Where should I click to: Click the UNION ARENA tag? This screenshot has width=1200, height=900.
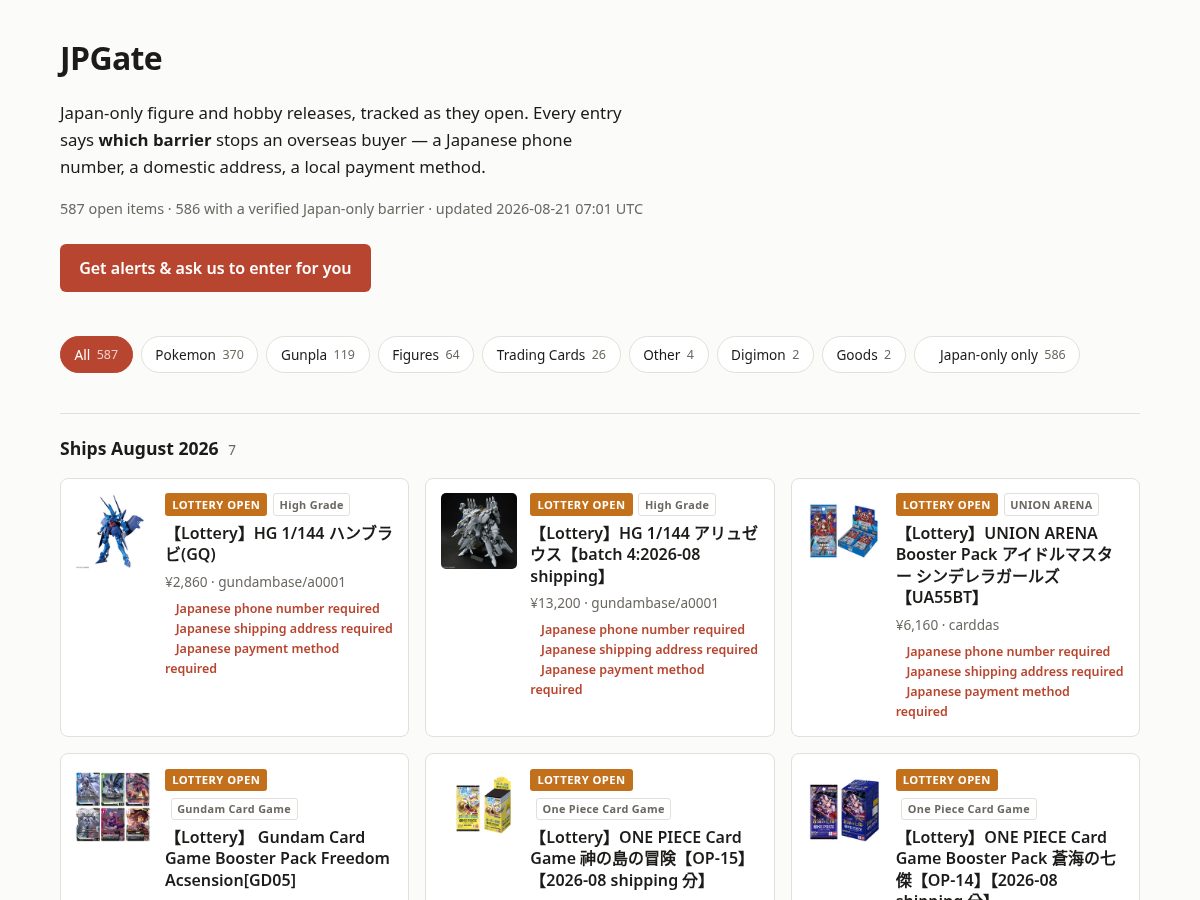coord(1051,505)
